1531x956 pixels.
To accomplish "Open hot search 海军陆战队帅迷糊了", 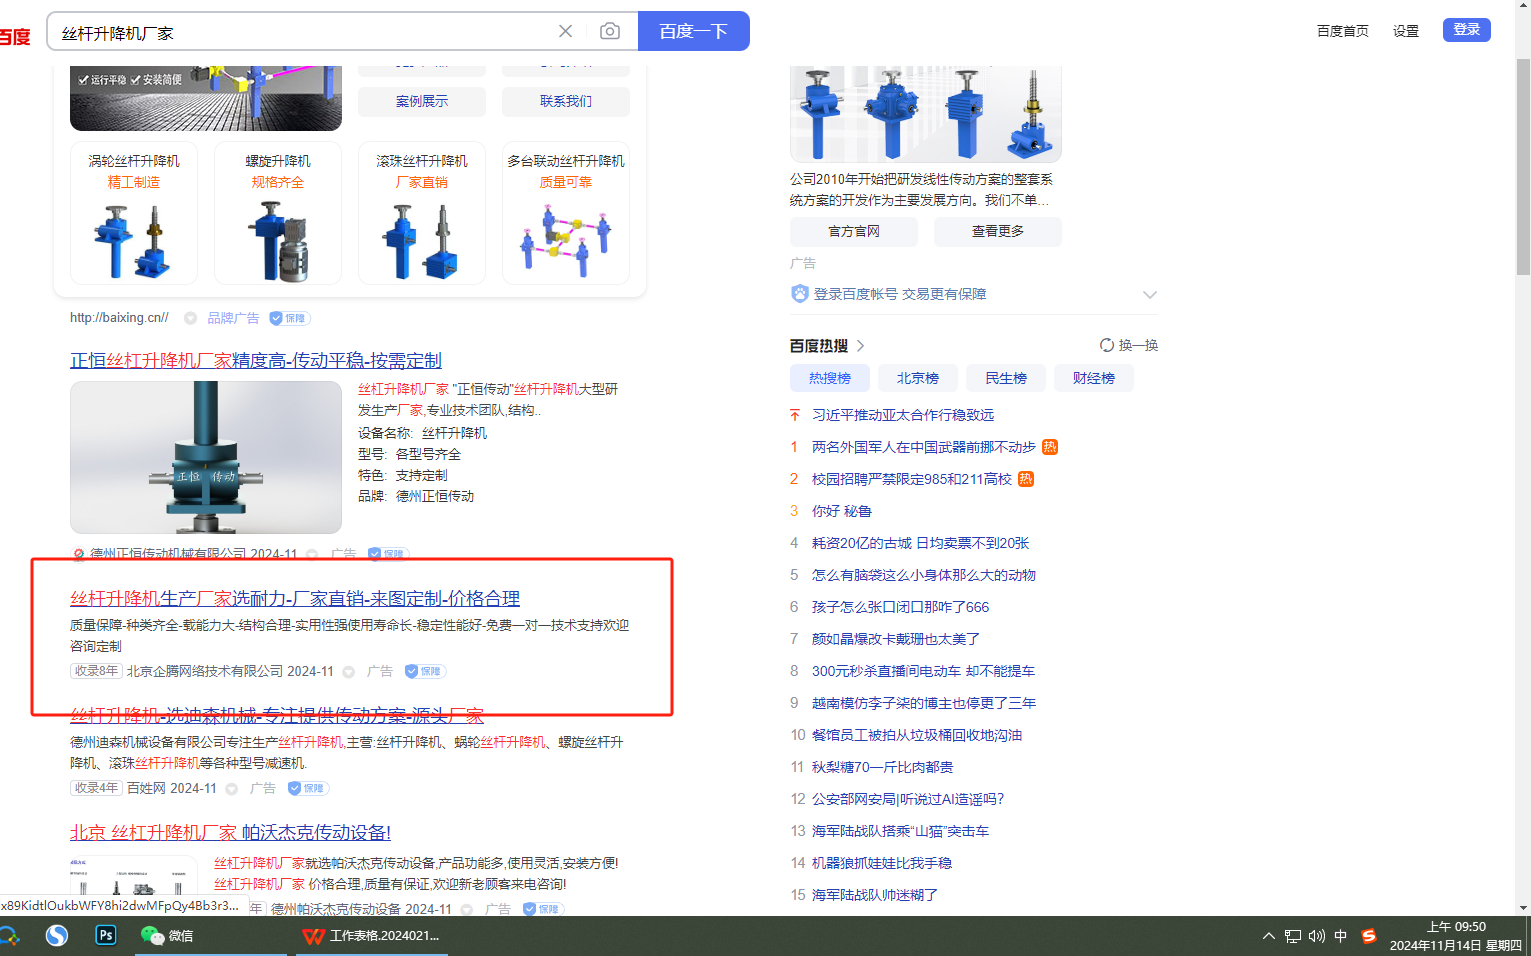I will coord(875,895).
